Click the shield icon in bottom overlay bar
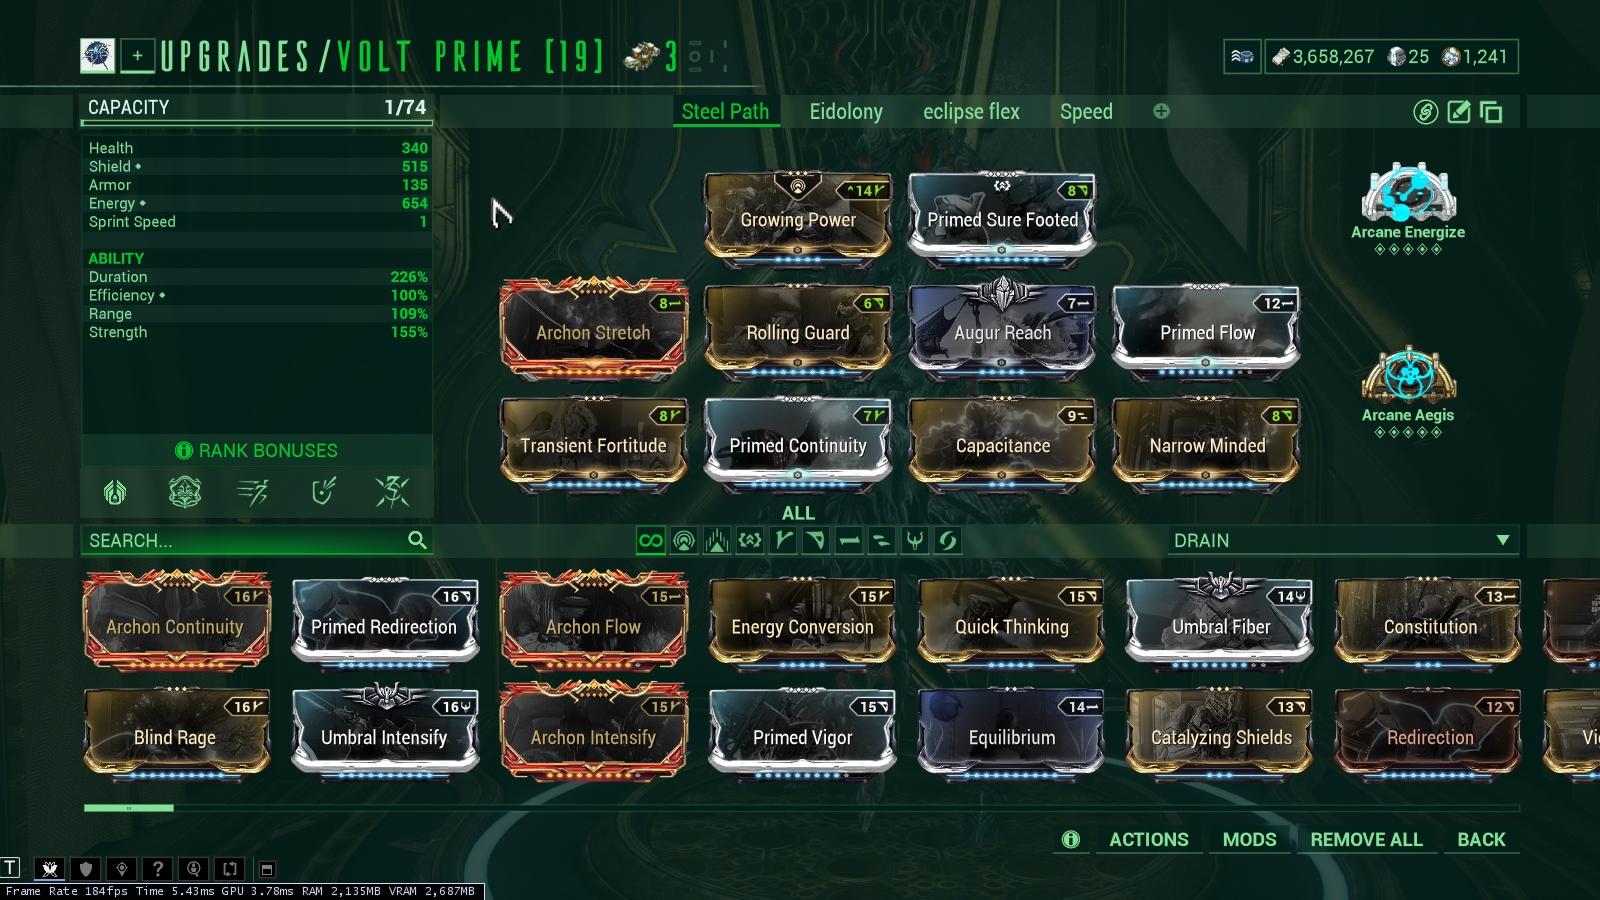This screenshot has width=1600, height=900. coord(86,868)
